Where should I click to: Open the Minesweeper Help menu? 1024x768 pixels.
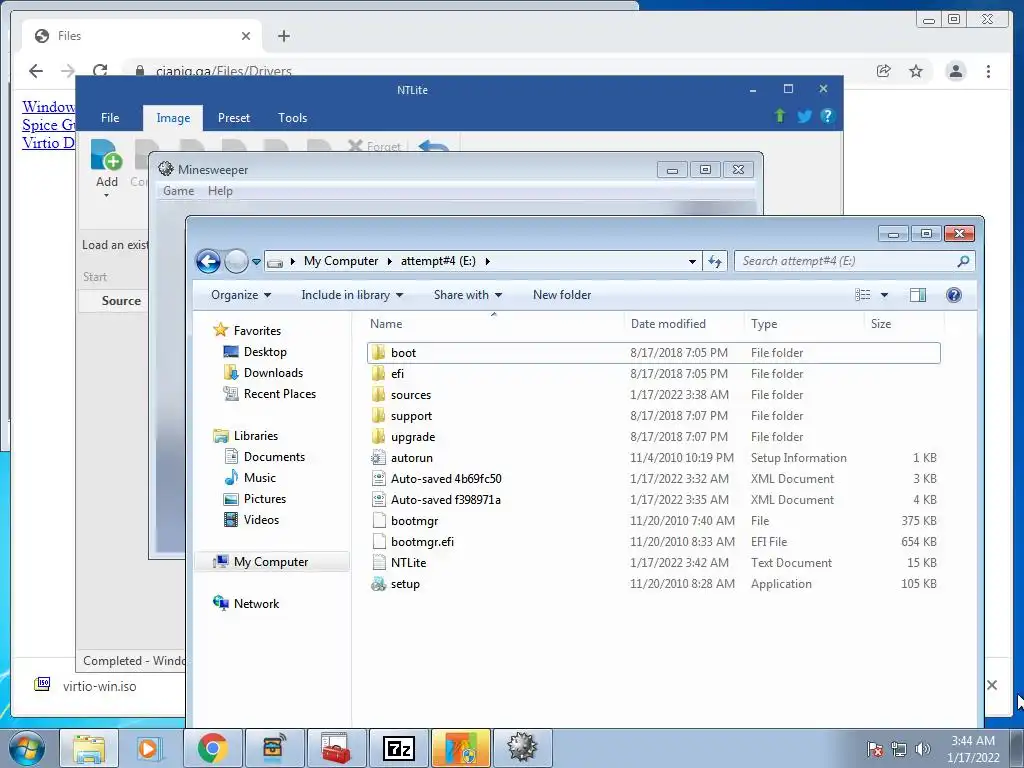pyautogui.click(x=220, y=191)
